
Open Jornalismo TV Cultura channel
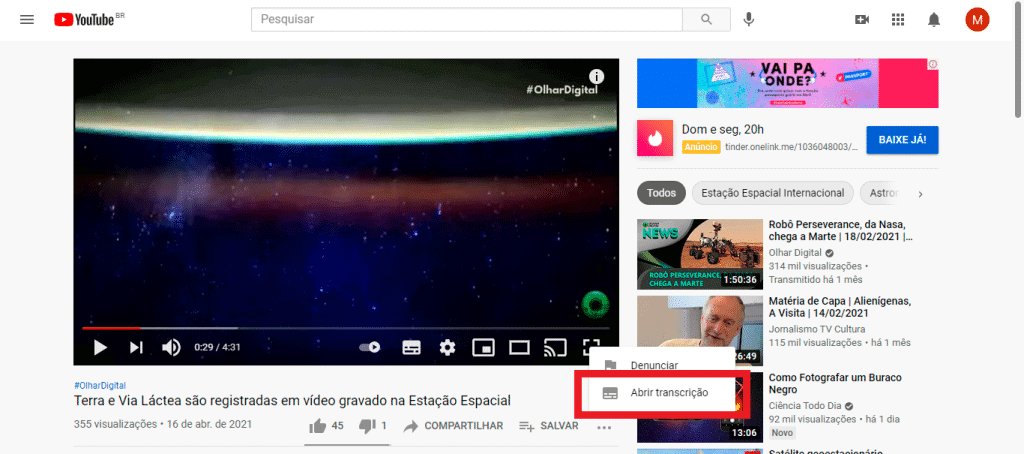(x=817, y=329)
